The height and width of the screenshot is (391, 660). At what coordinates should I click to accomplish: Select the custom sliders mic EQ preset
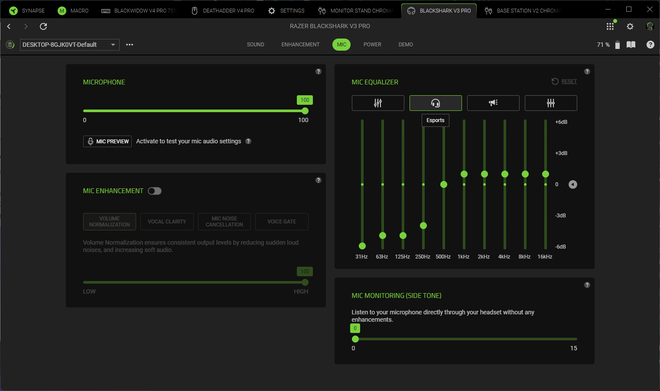378,103
